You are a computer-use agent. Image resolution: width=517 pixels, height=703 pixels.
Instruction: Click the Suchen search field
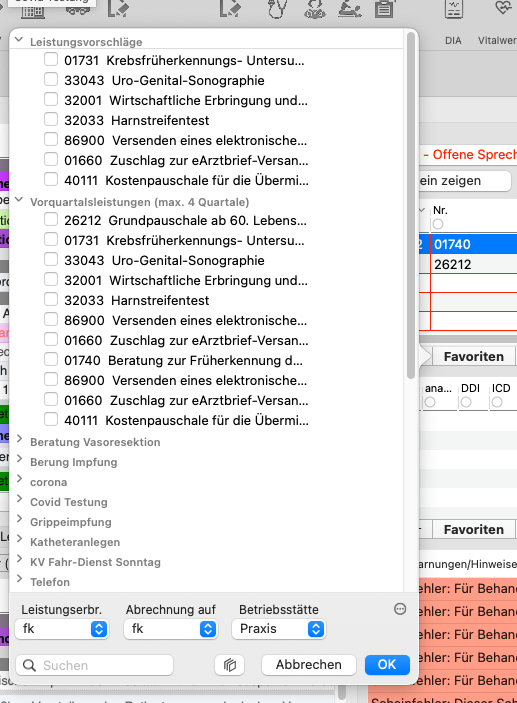point(95,665)
